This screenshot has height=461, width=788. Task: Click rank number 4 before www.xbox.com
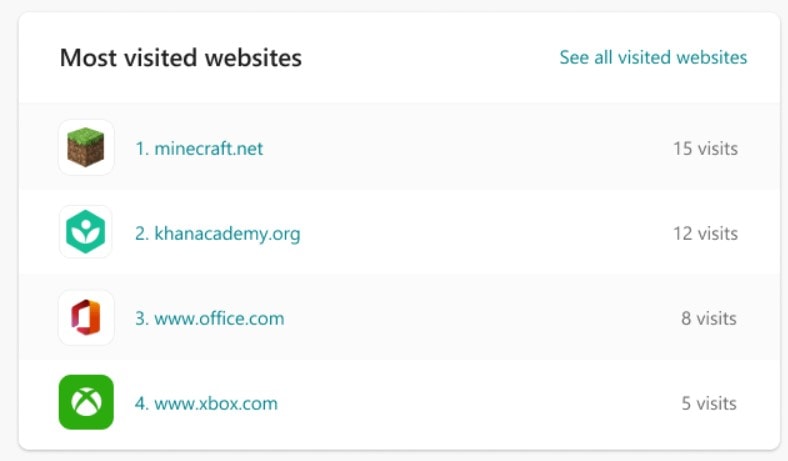[142, 403]
